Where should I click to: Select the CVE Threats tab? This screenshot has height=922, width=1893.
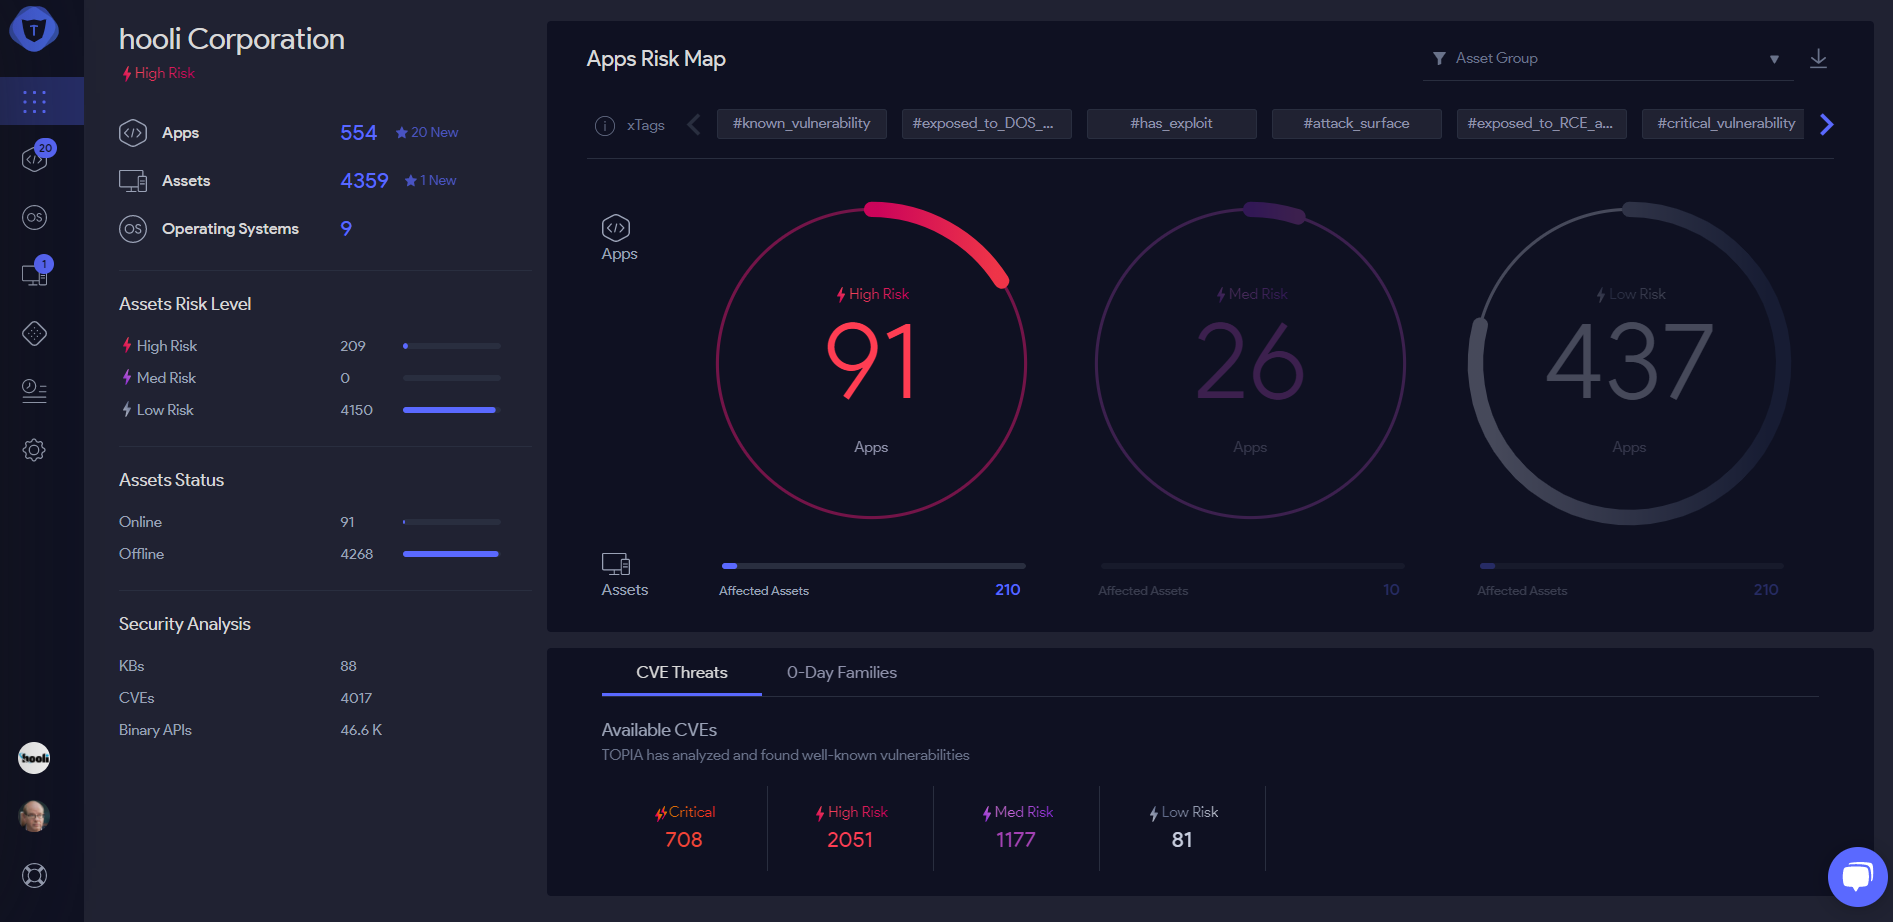pos(681,673)
